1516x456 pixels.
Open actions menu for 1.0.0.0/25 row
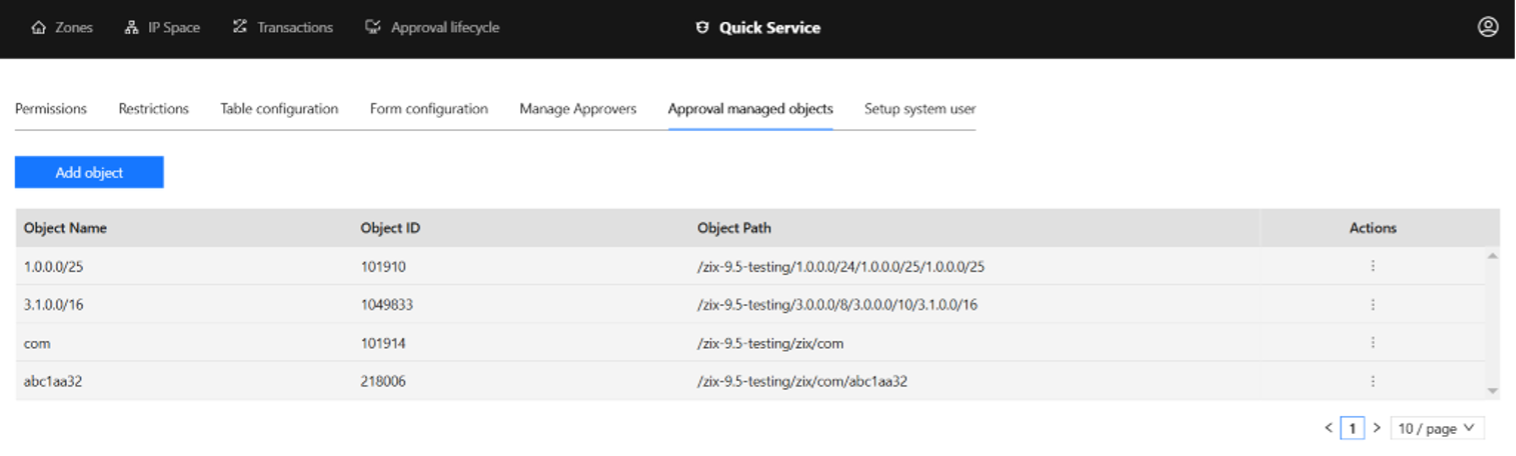pyautogui.click(x=1372, y=266)
